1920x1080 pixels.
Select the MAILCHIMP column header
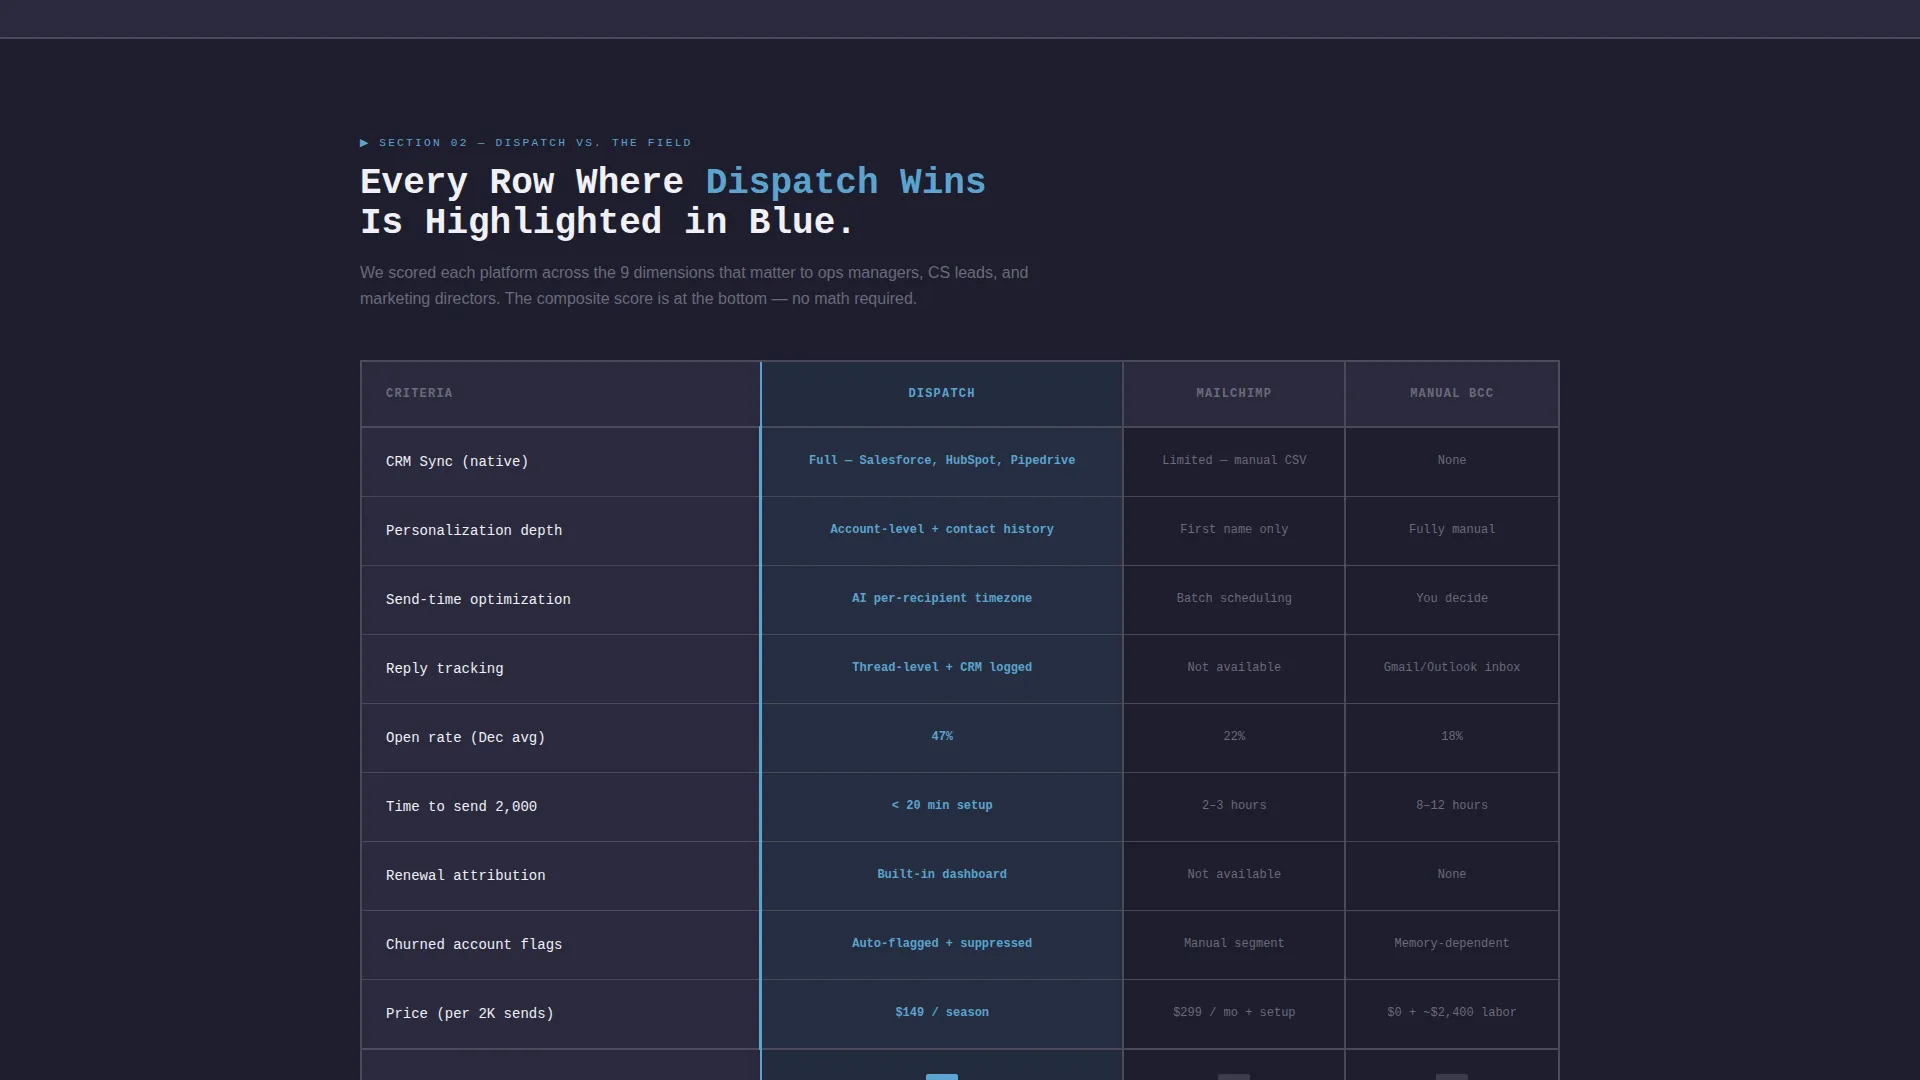pos(1234,394)
